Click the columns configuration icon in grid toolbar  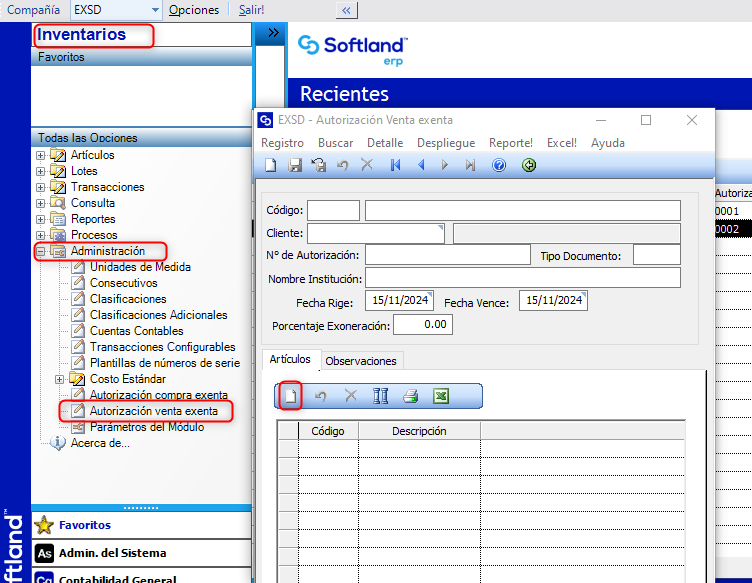tap(380, 396)
